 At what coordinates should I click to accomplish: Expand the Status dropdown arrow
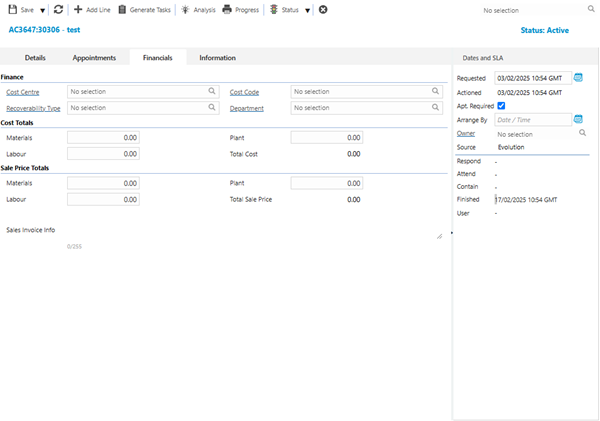(x=307, y=10)
